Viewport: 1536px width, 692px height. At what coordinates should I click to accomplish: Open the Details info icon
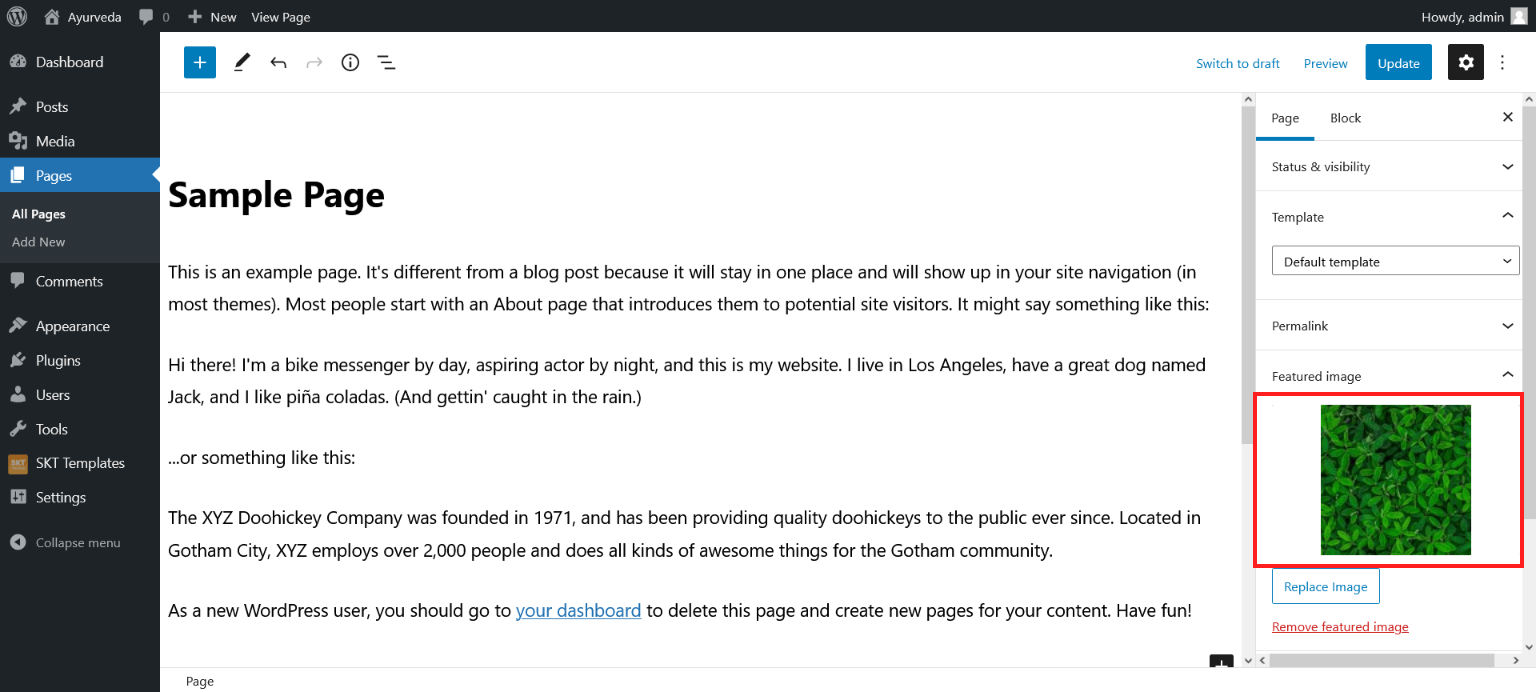(x=350, y=62)
